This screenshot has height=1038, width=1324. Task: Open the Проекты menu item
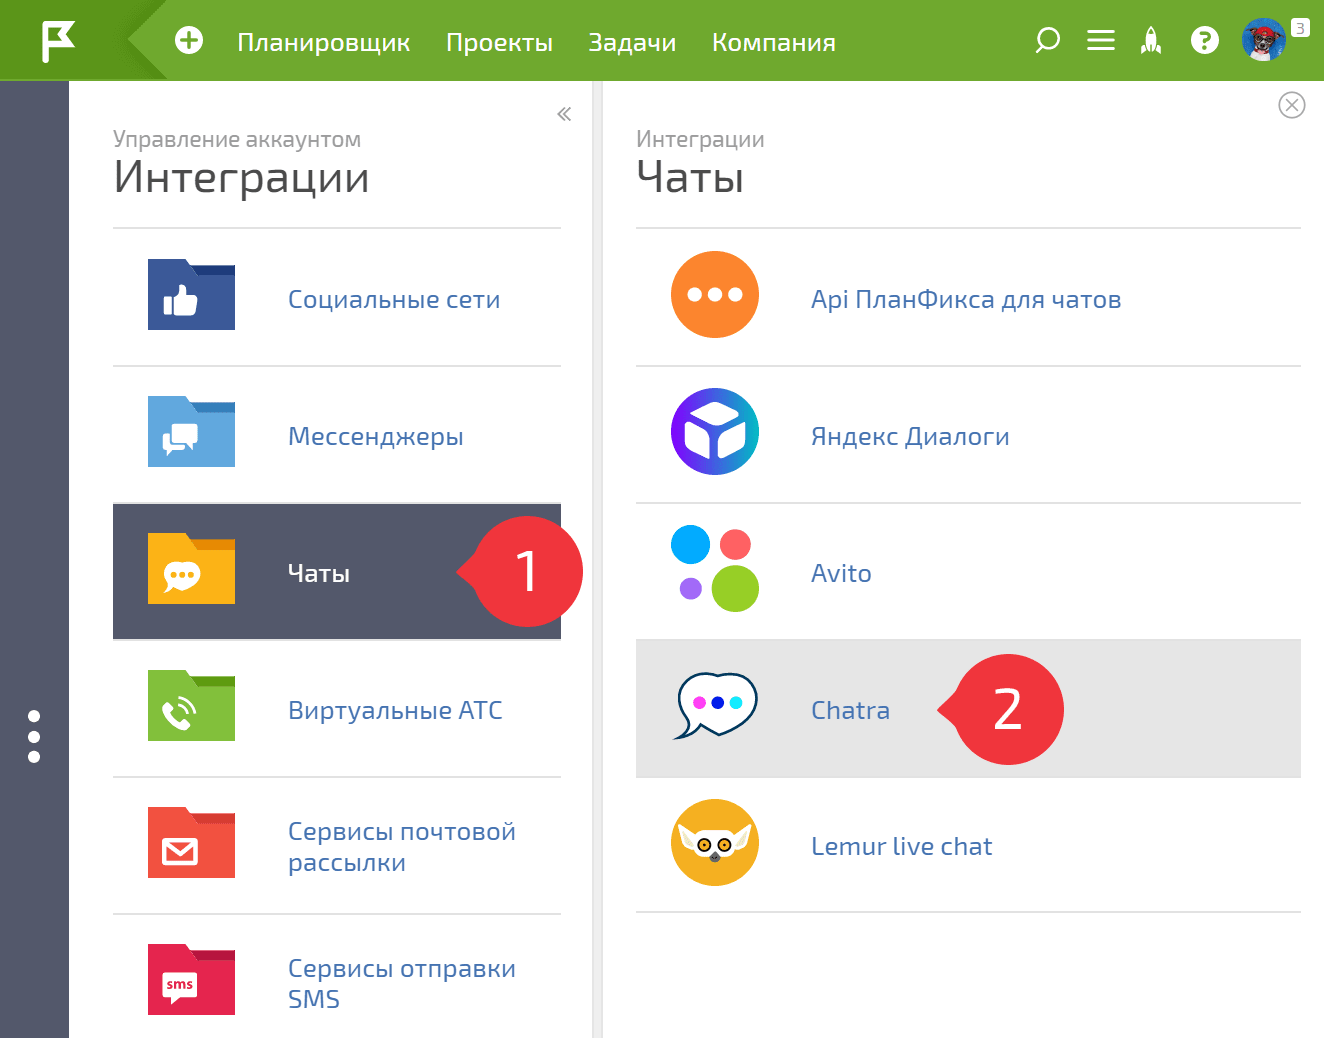click(499, 42)
